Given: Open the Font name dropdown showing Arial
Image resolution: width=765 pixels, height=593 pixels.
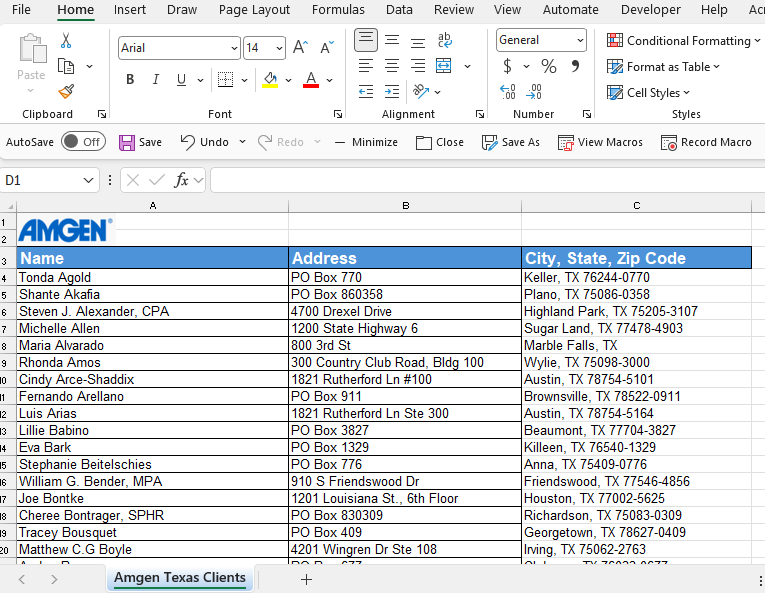Looking at the screenshot, I should [x=179, y=48].
